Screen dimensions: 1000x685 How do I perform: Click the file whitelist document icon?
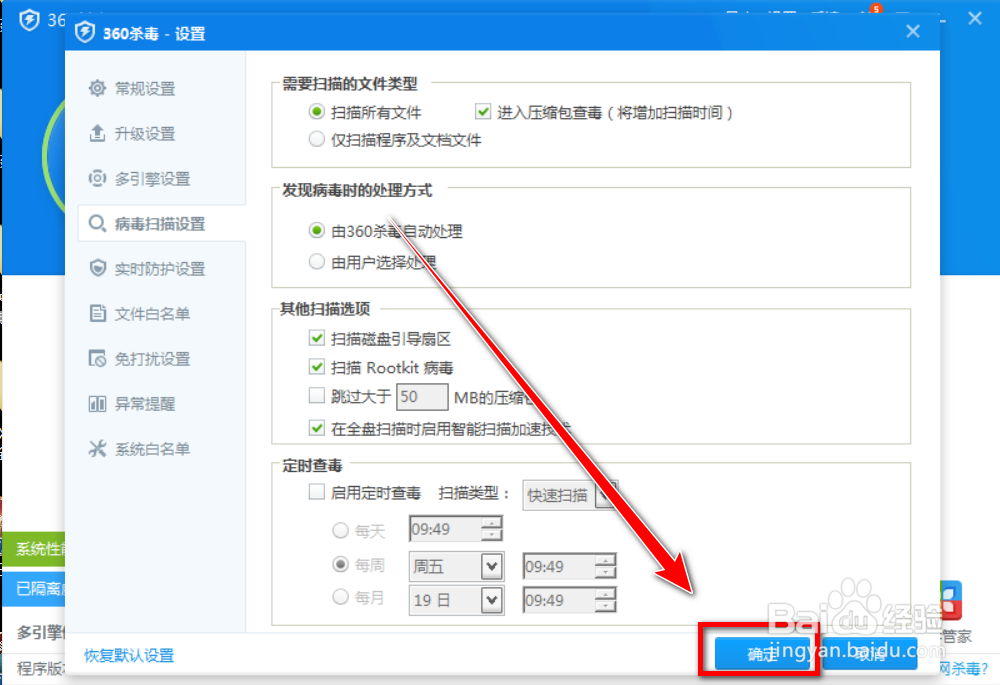click(x=97, y=314)
